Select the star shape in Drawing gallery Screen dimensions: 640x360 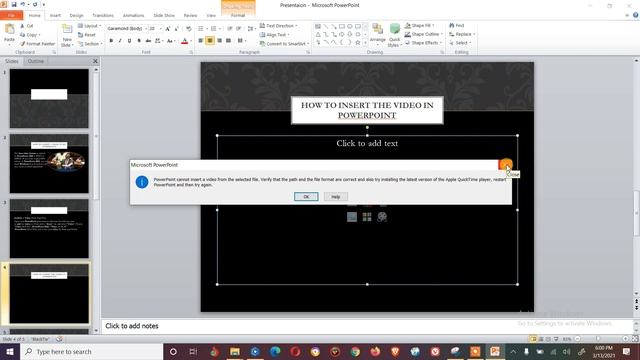pos(358,42)
